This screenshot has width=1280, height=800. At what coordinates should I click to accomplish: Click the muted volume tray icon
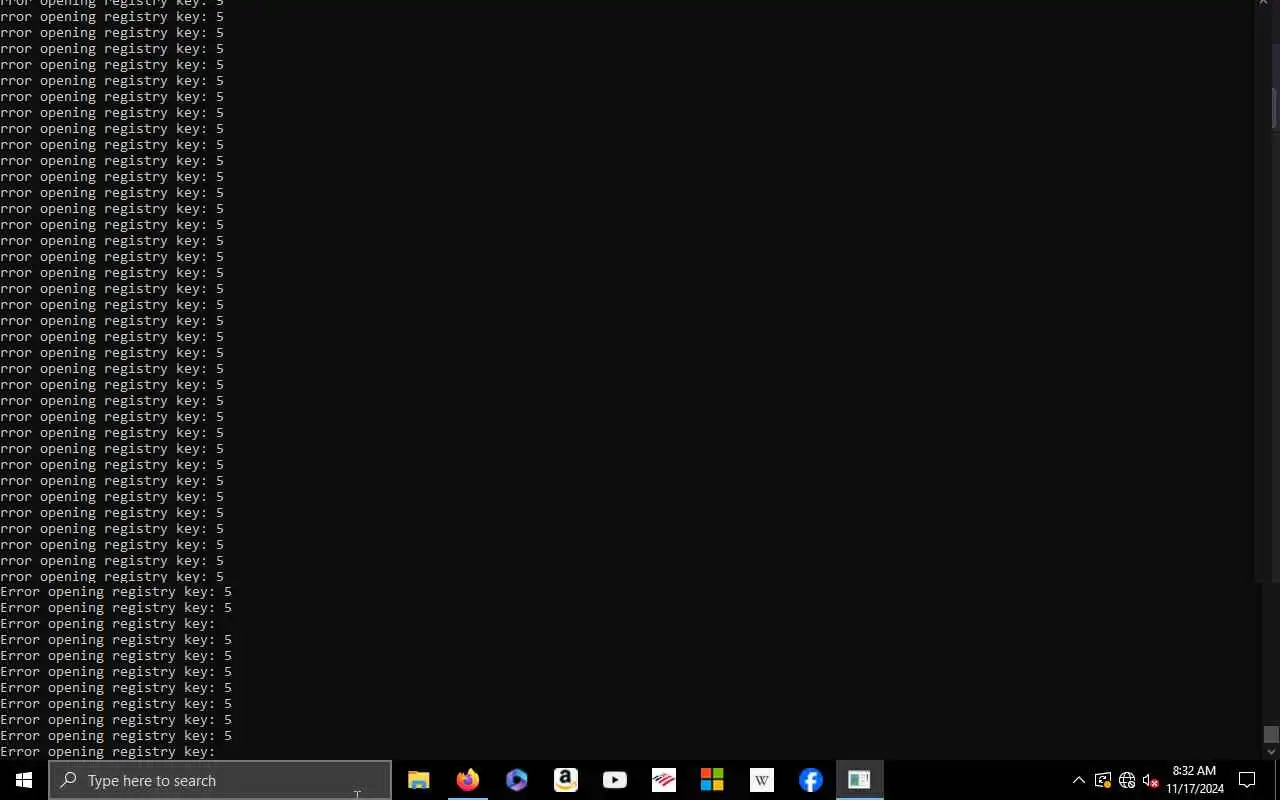(1150, 780)
